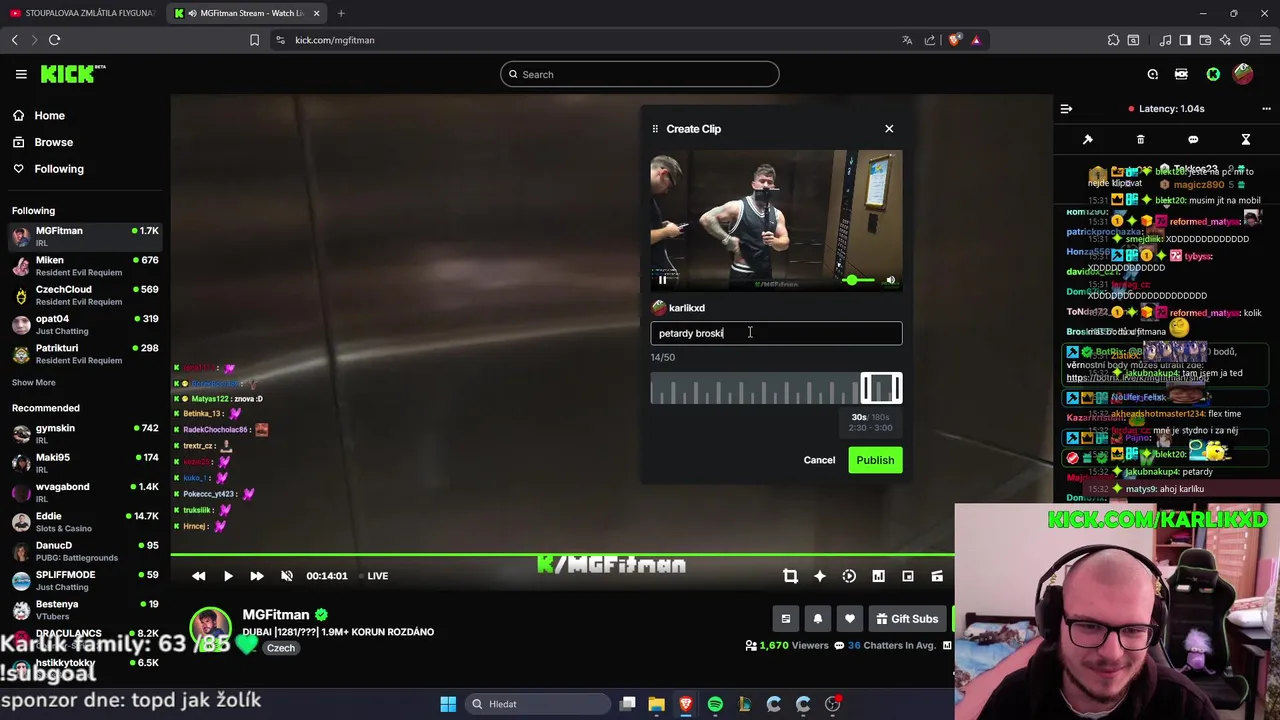Screen dimensions: 1280x720
Task: Close the Create Clip dialog
Action: coord(889,129)
